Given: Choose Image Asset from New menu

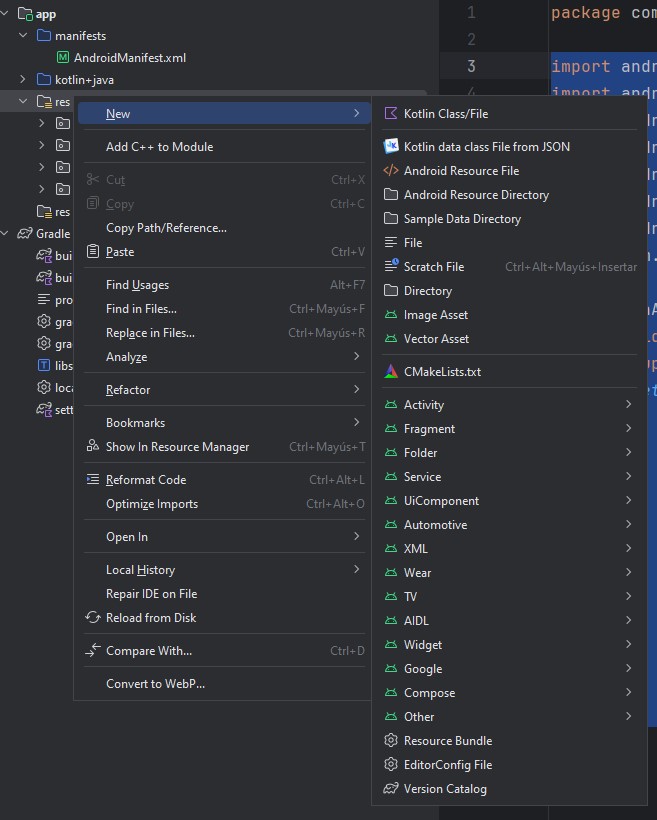Looking at the screenshot, I should tap(435, 315).
